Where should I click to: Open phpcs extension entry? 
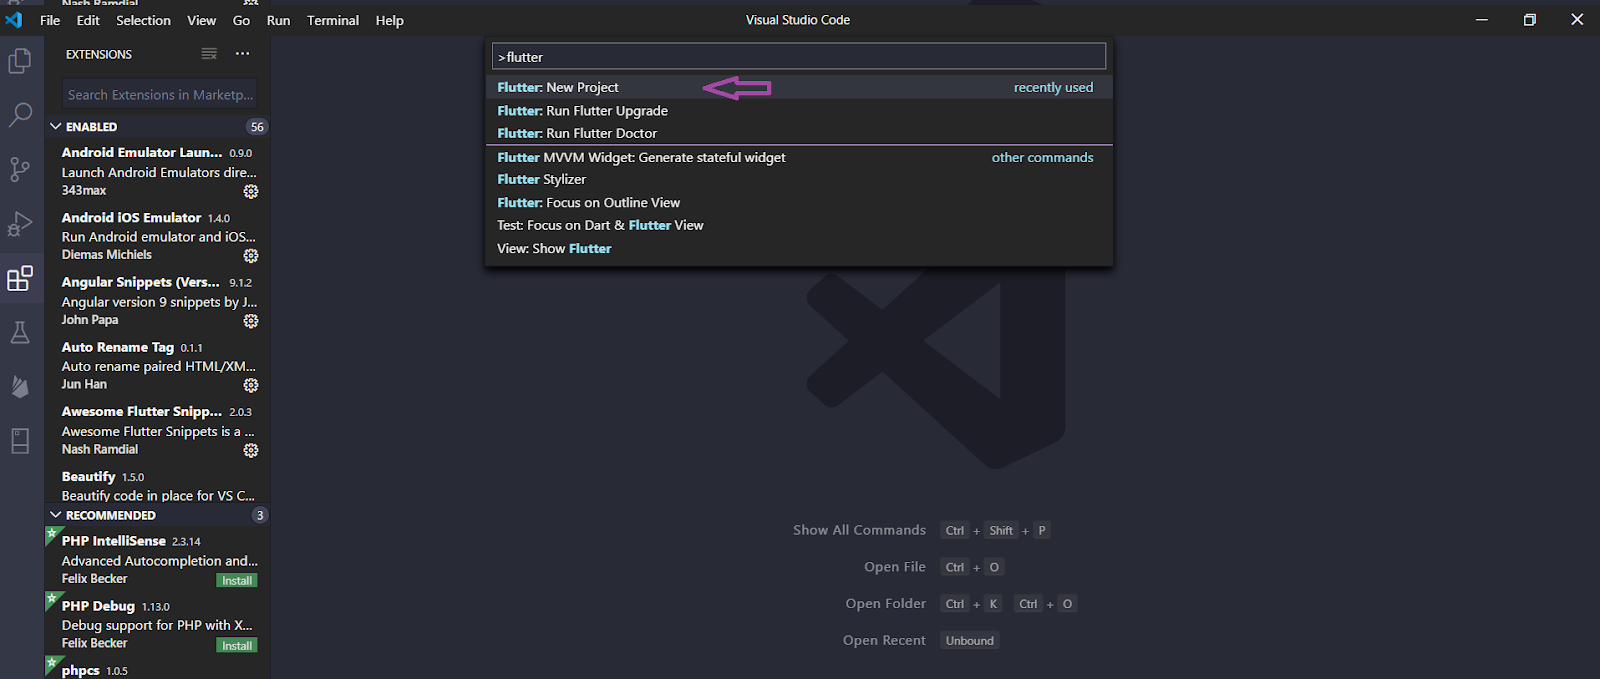(157, 669)
